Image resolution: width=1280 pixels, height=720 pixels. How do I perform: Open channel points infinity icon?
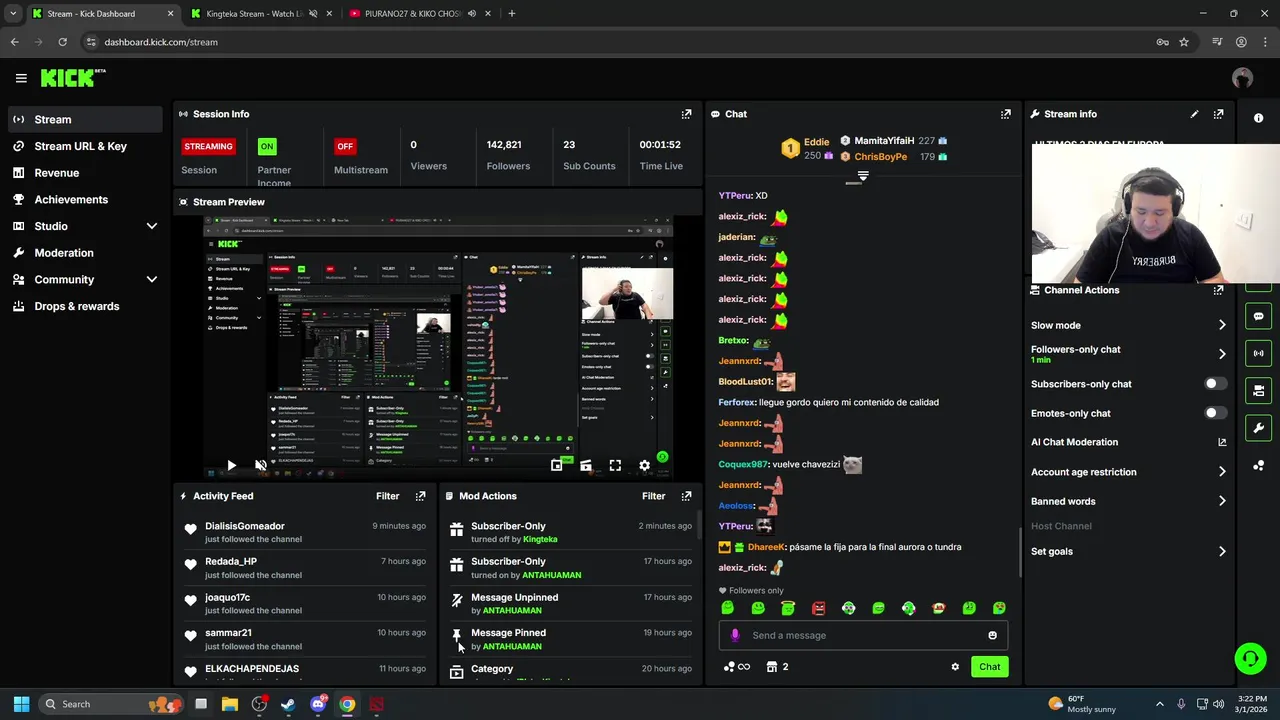click(736, 667)
